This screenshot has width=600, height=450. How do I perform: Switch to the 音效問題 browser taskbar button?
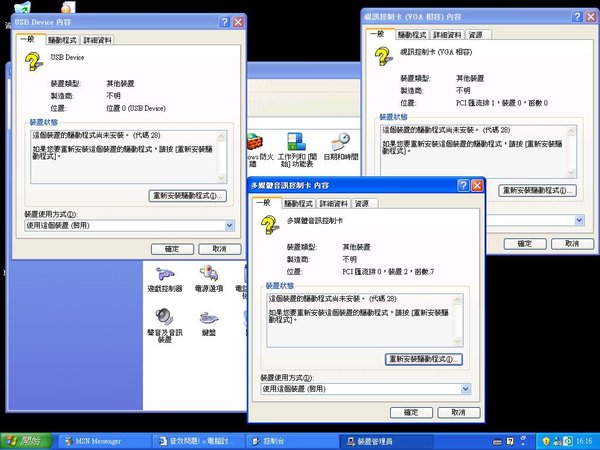(198, 441)
